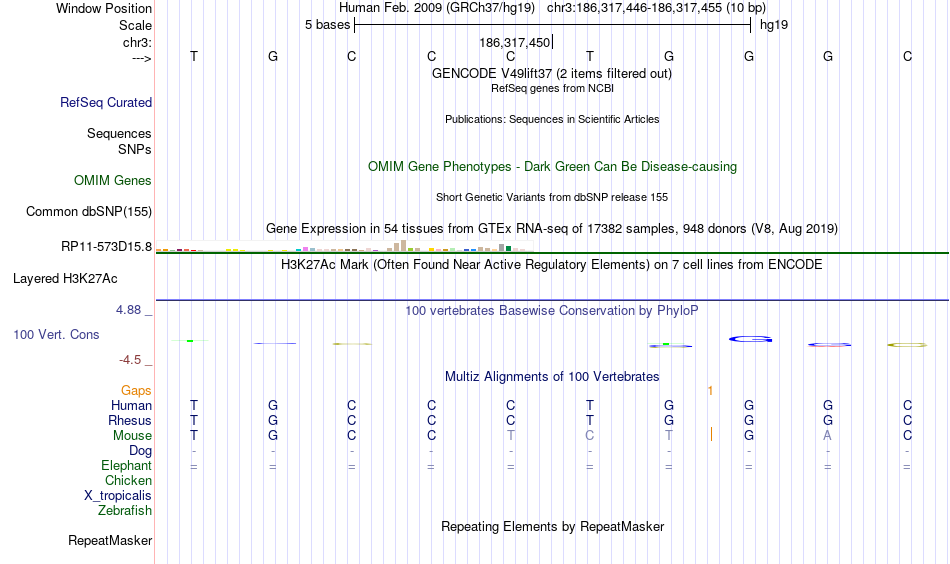950x564 pixels.
Task: Click the ---> sequence direction arrow
Action: [141, 58]
